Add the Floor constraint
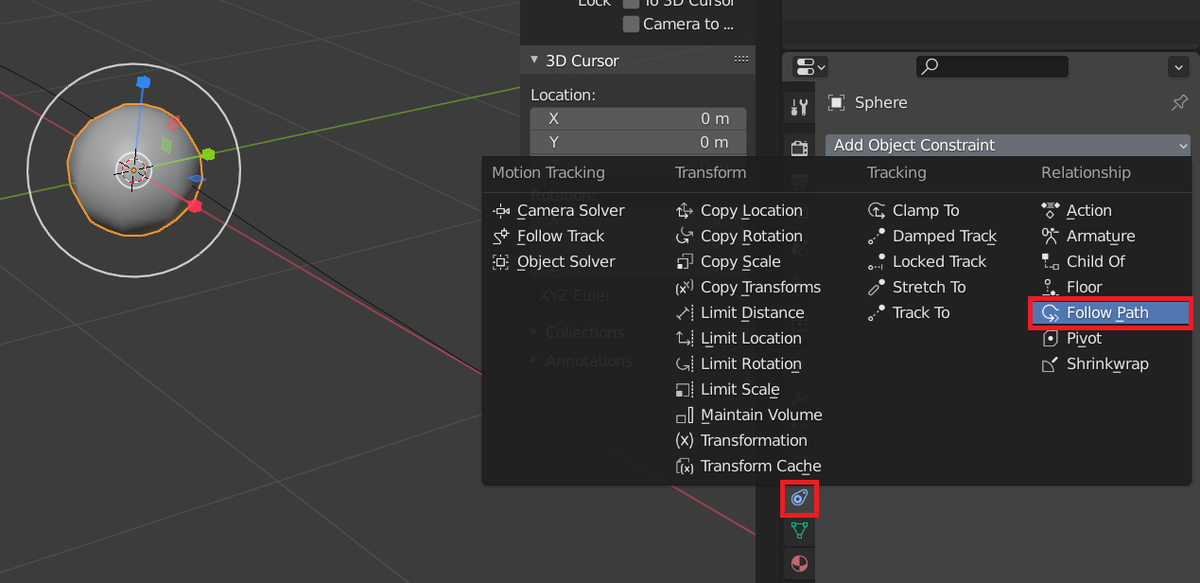 click(x=1071, y=287)
